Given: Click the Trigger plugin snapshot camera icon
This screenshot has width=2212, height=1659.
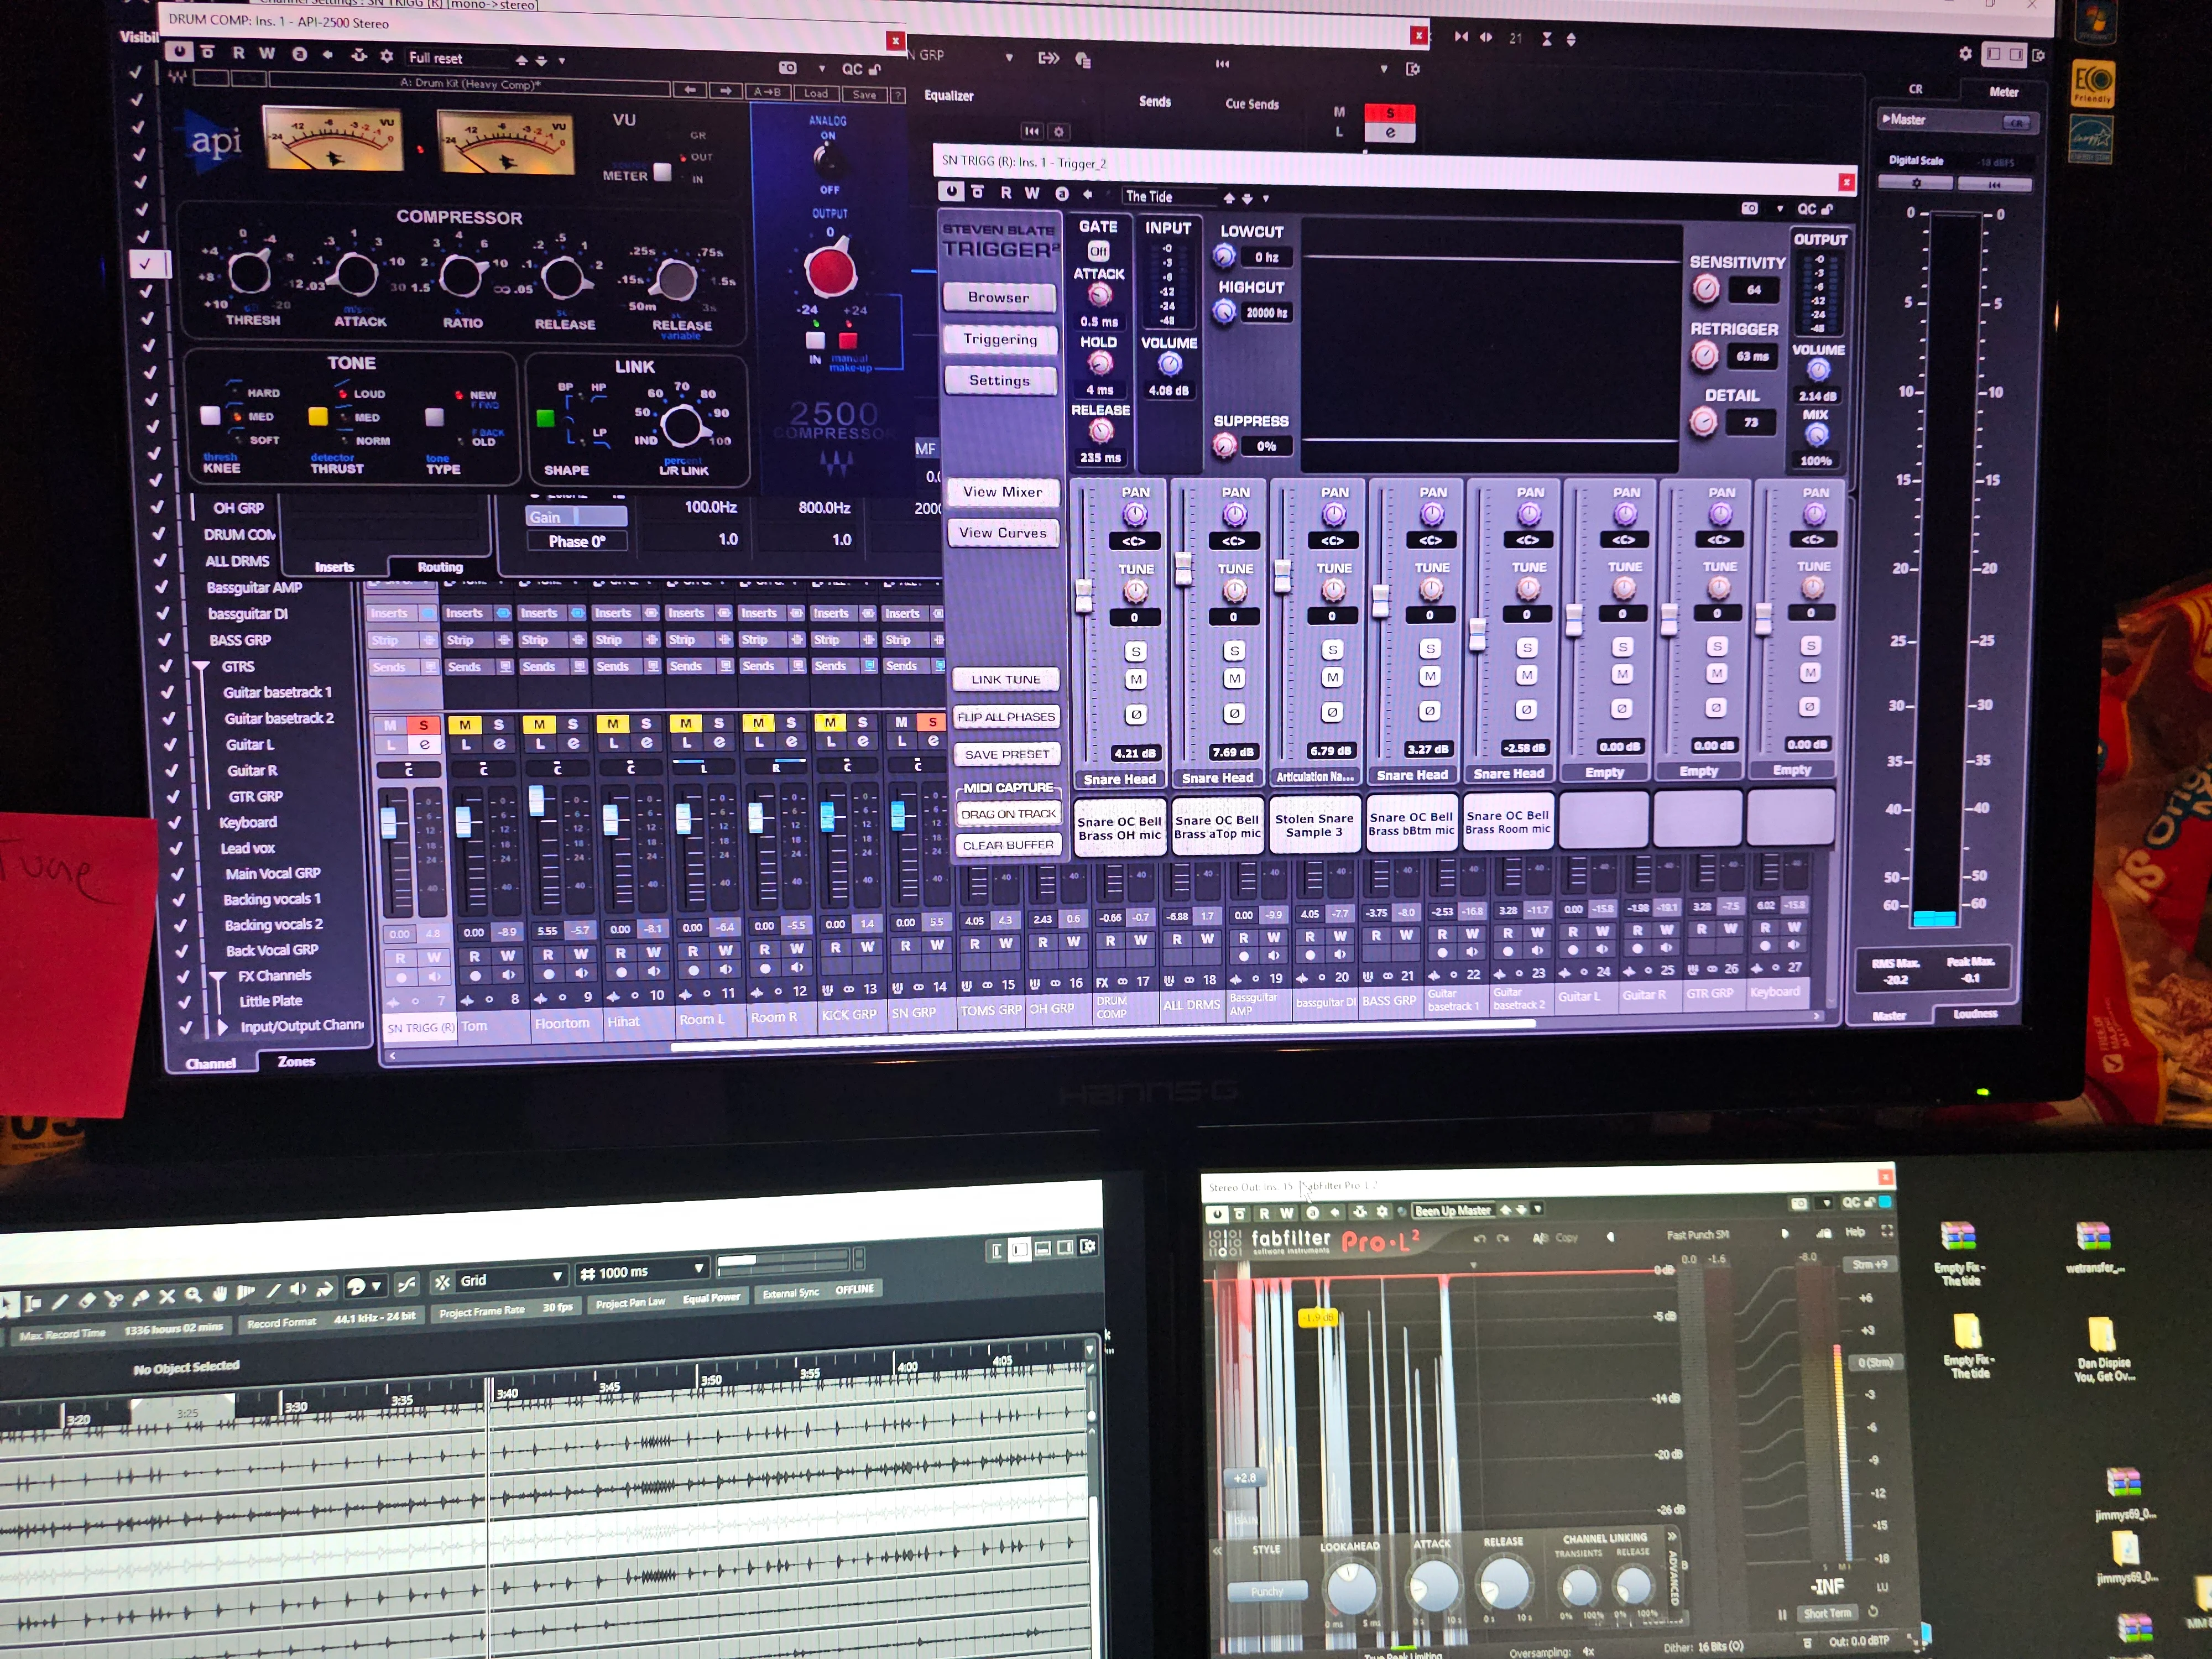Looking at the screenshot, I should 1749,209.
